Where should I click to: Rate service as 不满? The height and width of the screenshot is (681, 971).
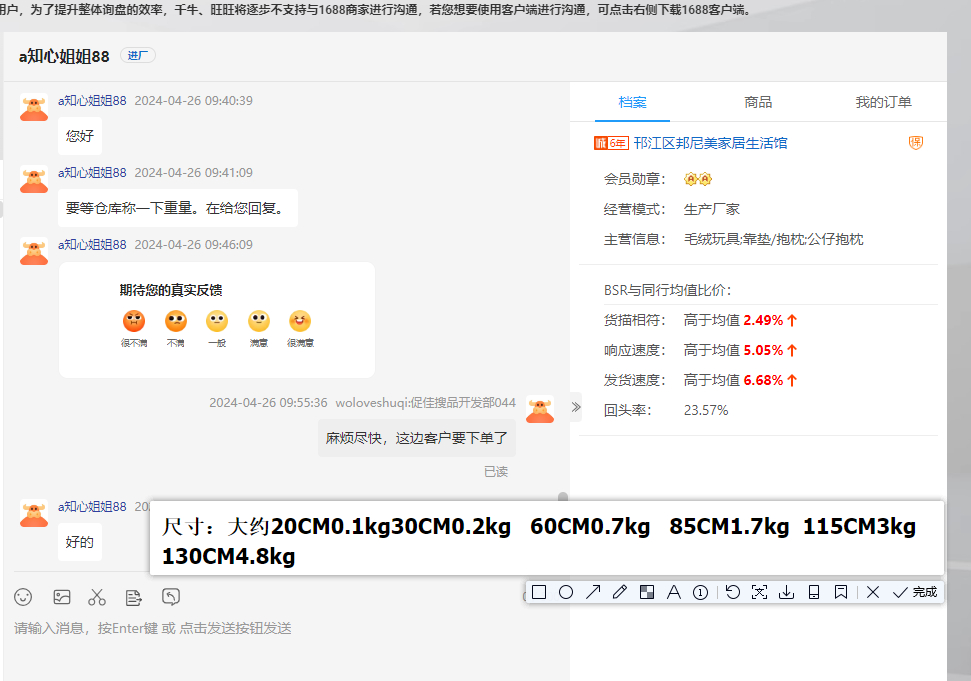(x=176, y=328)
